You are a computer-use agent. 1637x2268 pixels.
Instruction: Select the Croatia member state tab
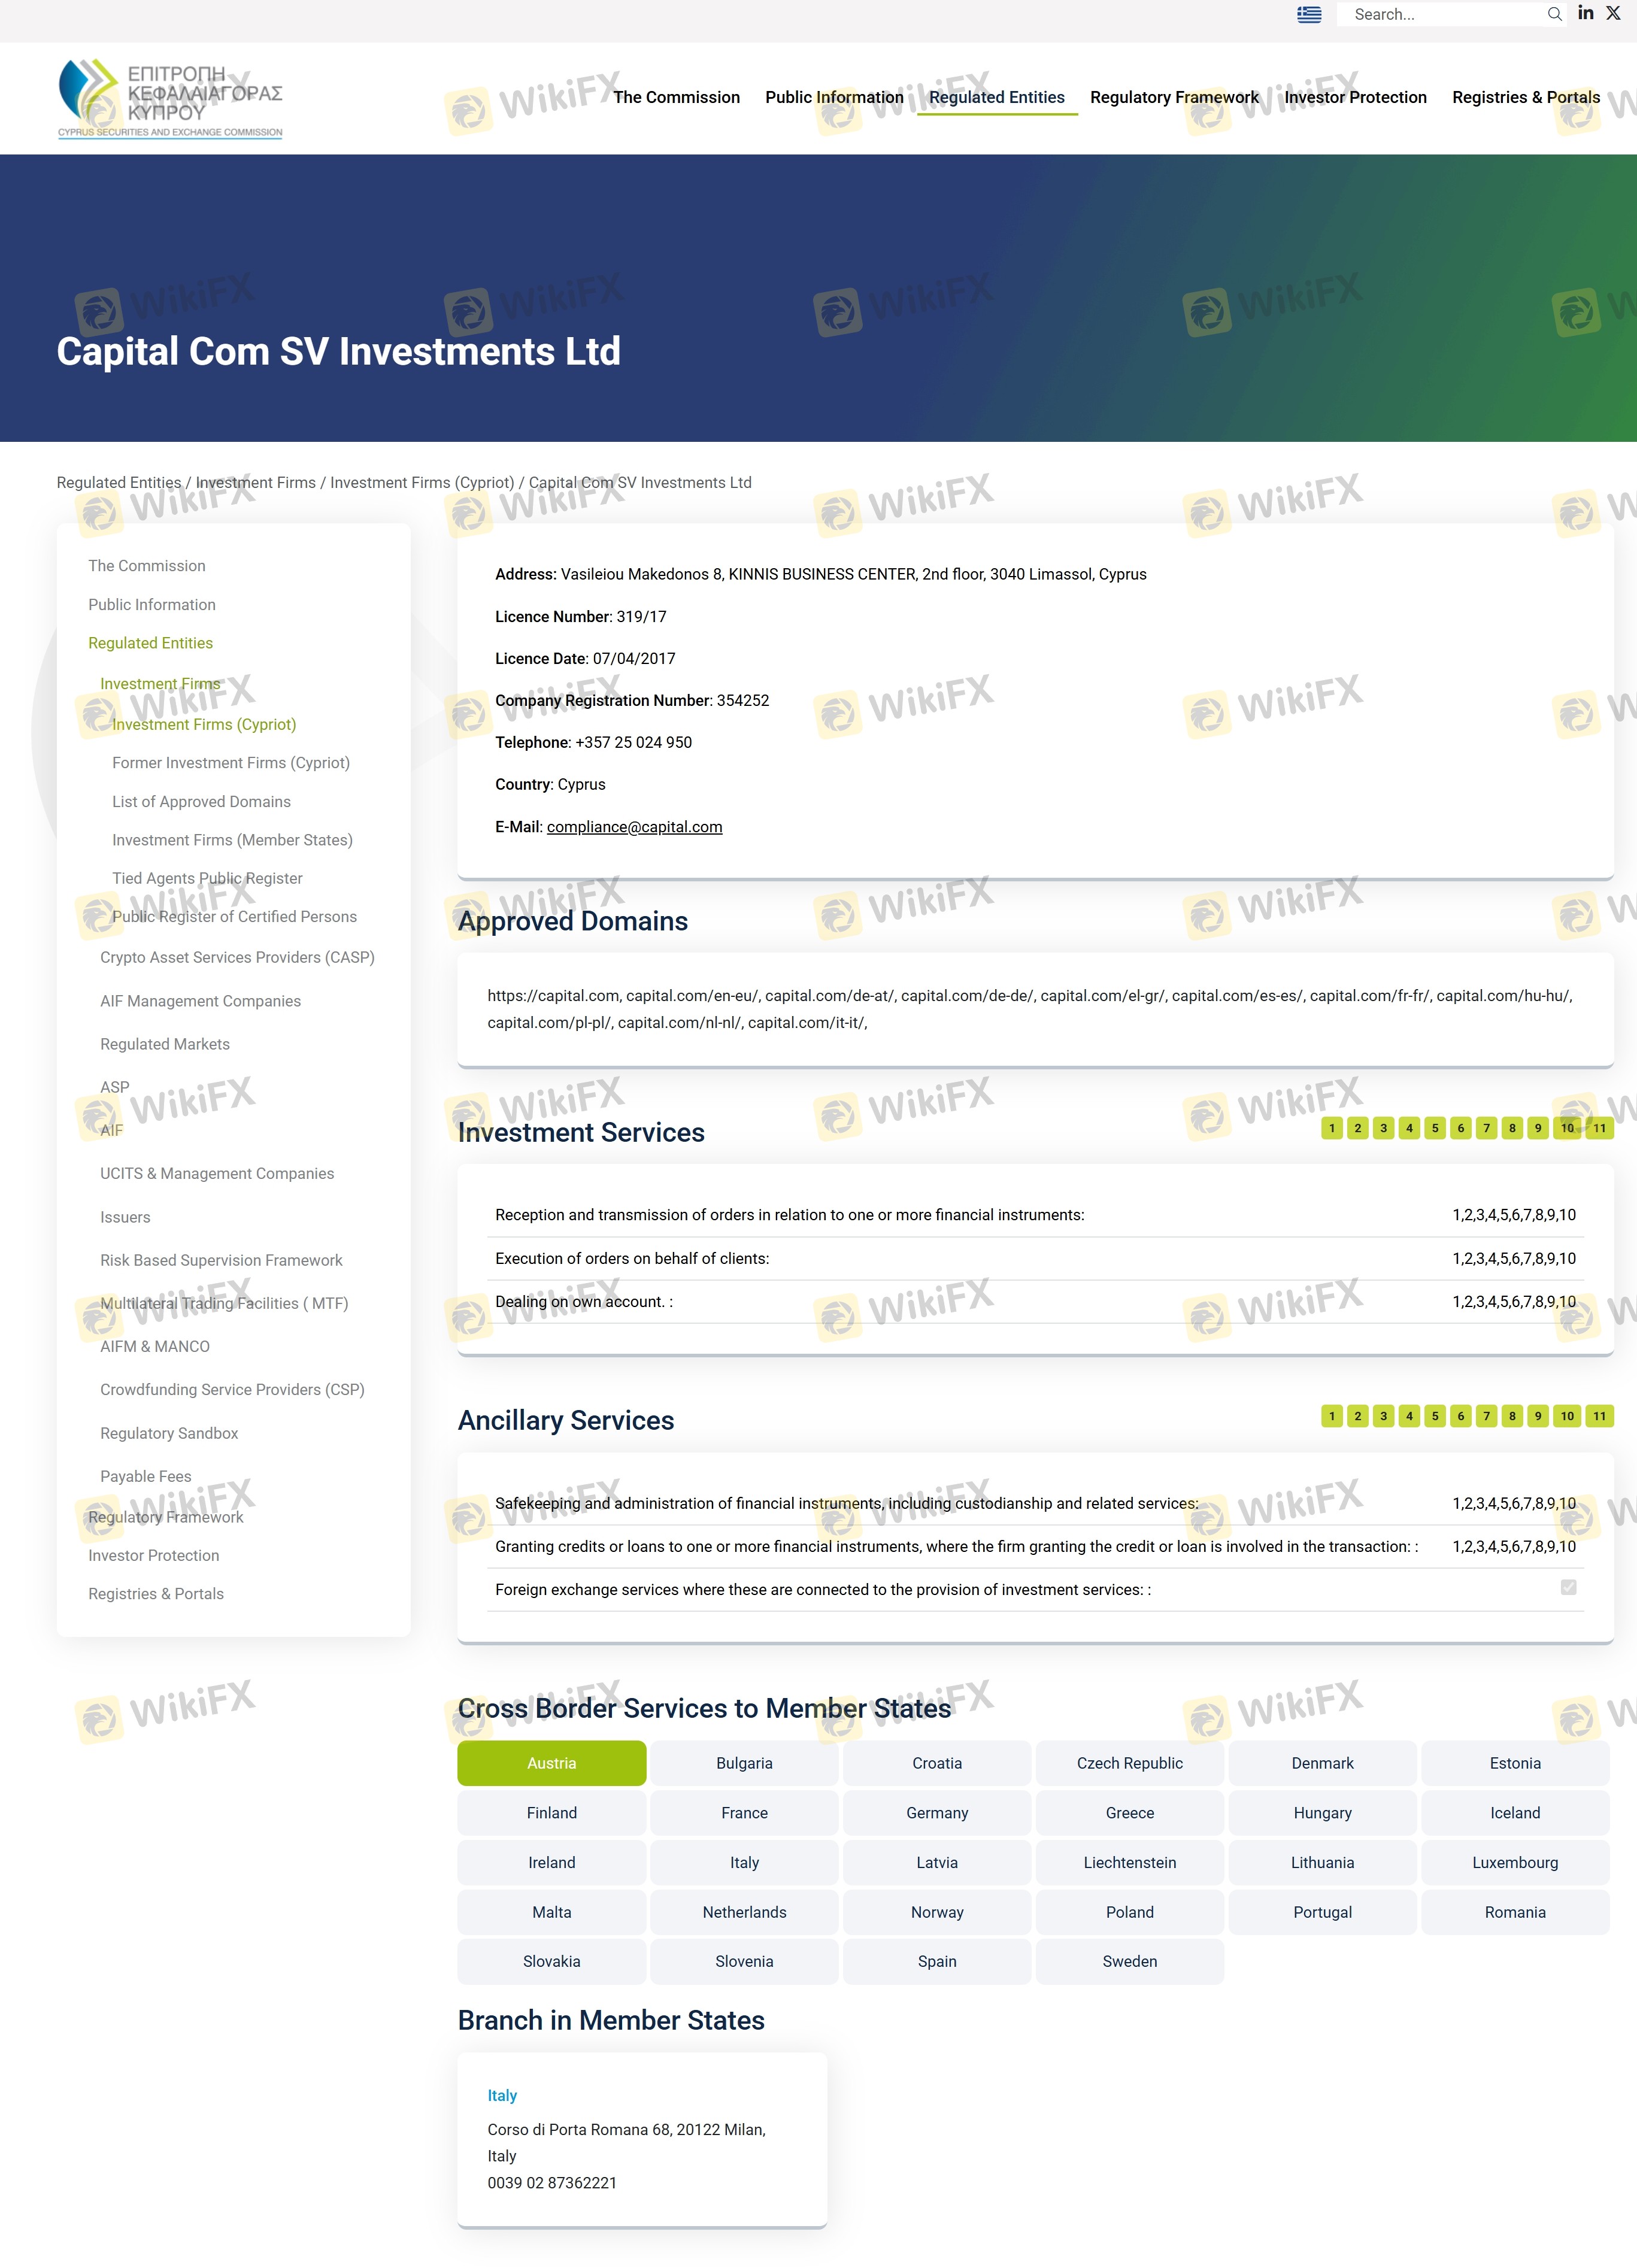point(937,1763)
